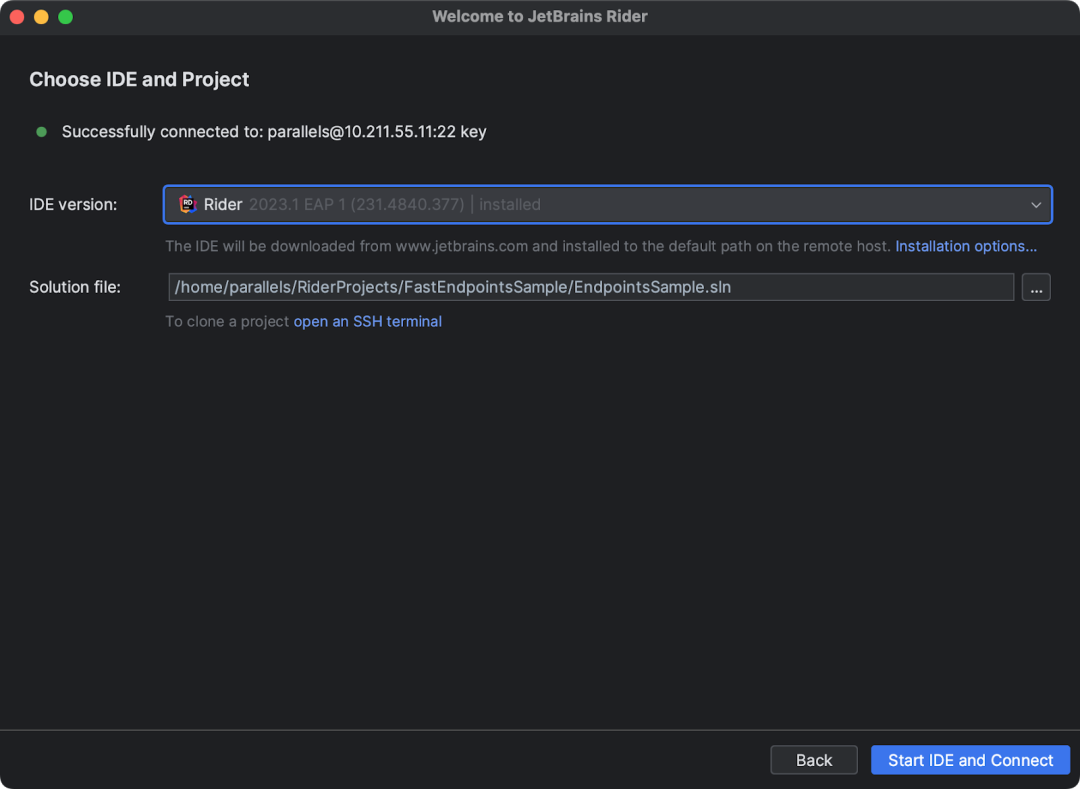Open the Rider 2023.1 EAP 1 combo box
The image size is (1080, 789).
tap(608, 204)
